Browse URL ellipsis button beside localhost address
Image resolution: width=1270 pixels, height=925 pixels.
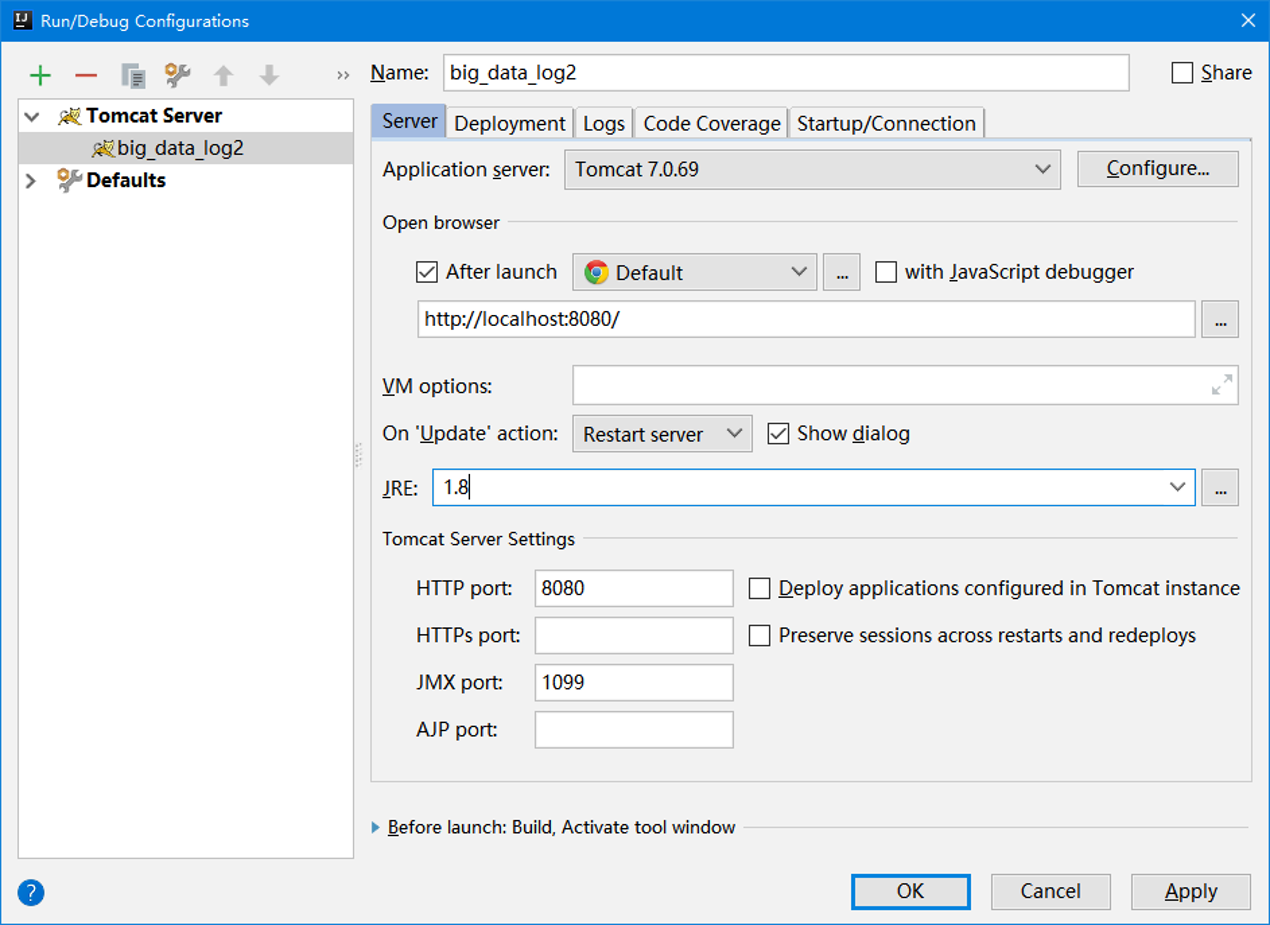coord(1220,320)
